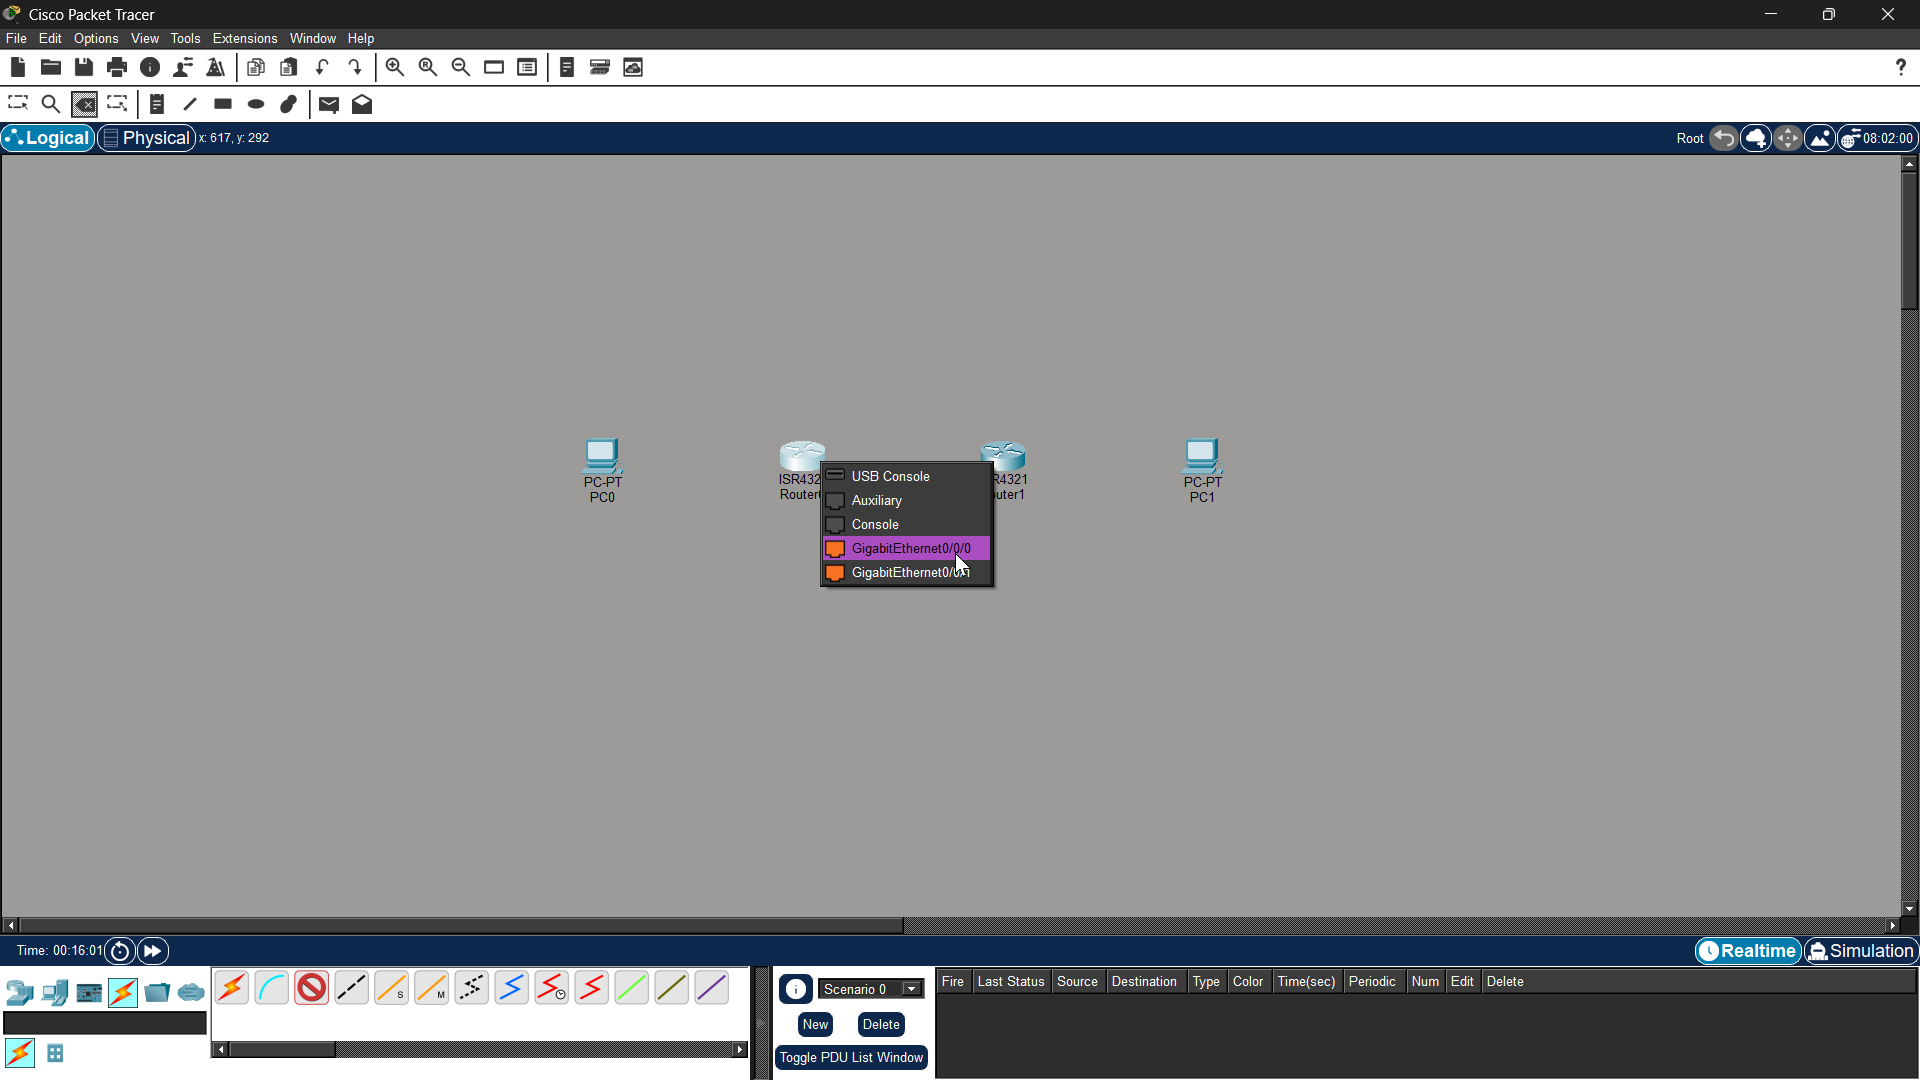Screen dimensions: 1920x1080
Task: Add a simple PDU envelope
Action: (329, 104)
